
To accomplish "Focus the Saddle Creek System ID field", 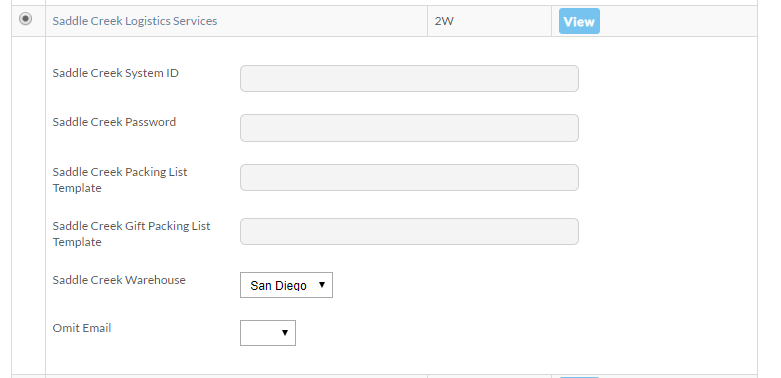I will click(x=409, y=79).
